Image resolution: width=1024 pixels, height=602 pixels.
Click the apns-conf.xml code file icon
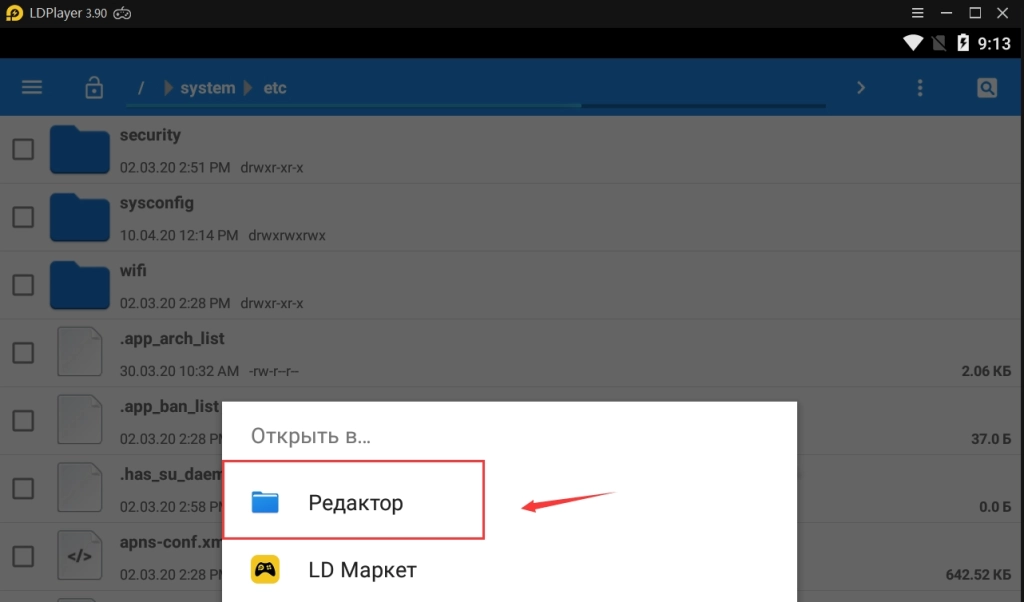point(79,555)
